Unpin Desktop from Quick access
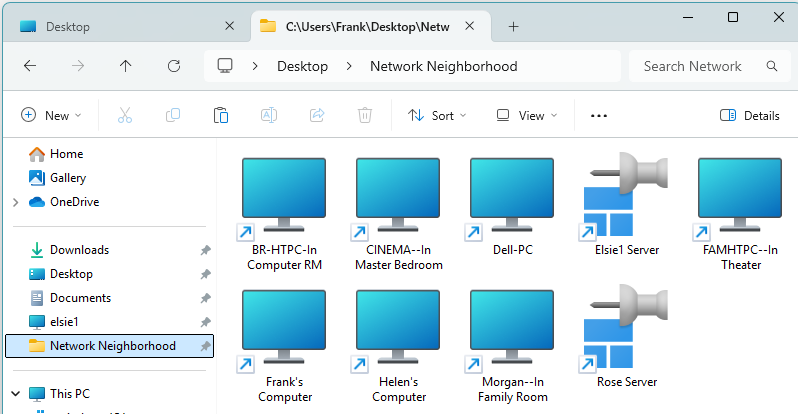 205,274
